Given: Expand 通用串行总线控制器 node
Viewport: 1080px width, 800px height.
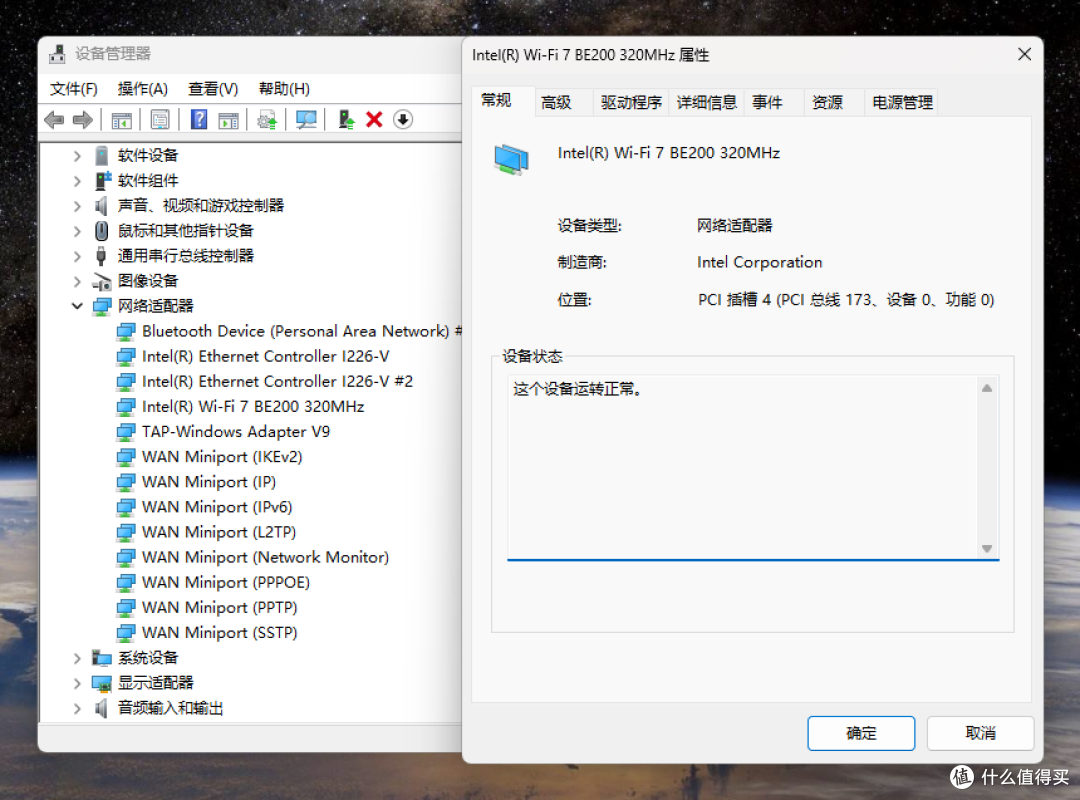Looking at the screenshot, I should (x=77, y=256).
